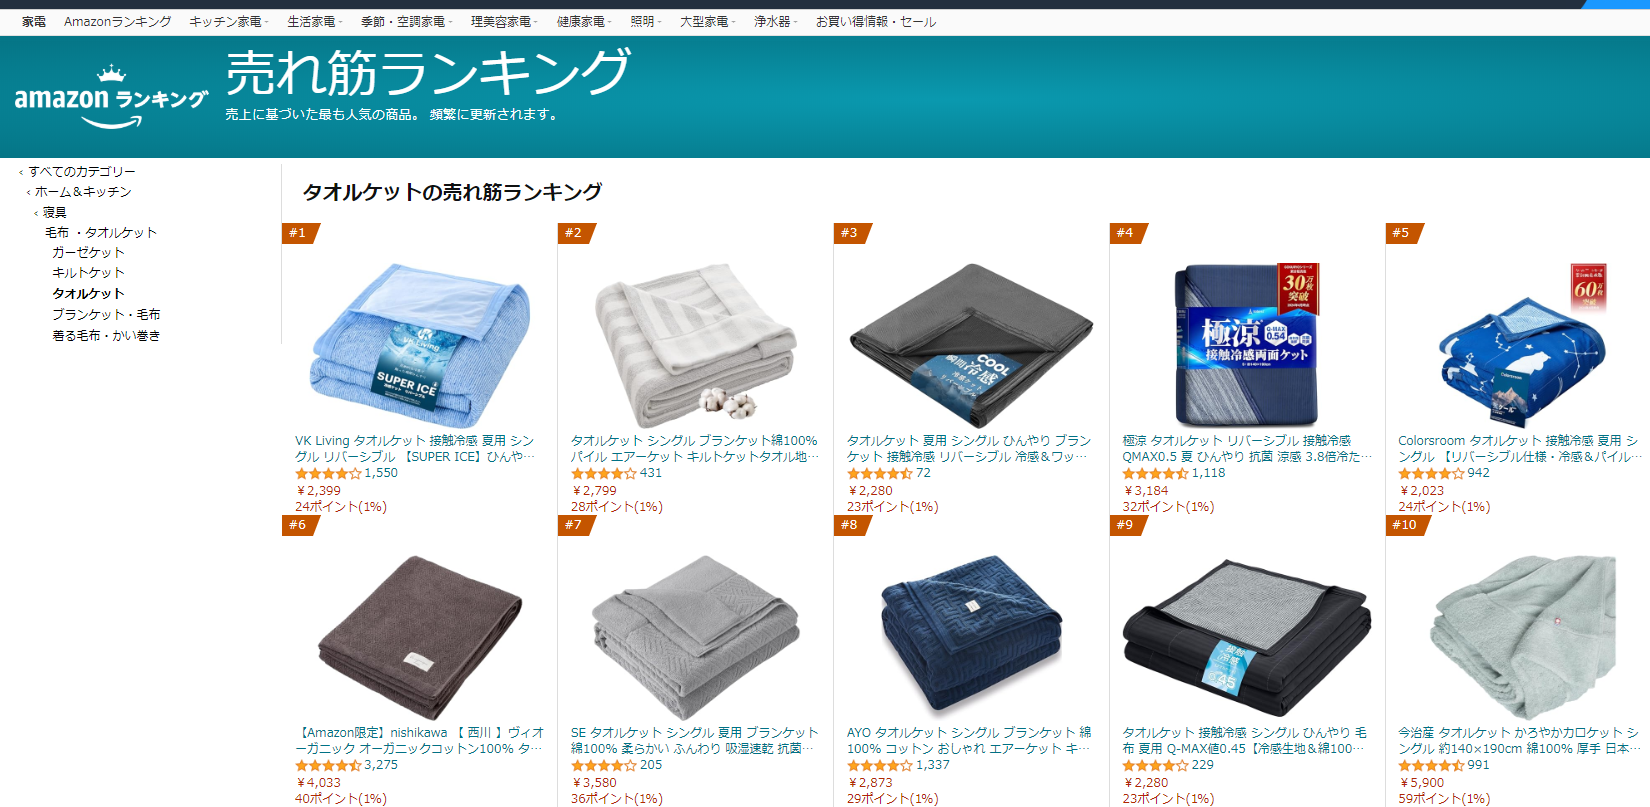The width and height of the screenshot is (1650, 807).
Task: Click the Amazon ランキング crown logo
Action: click(x=111, y=98)
